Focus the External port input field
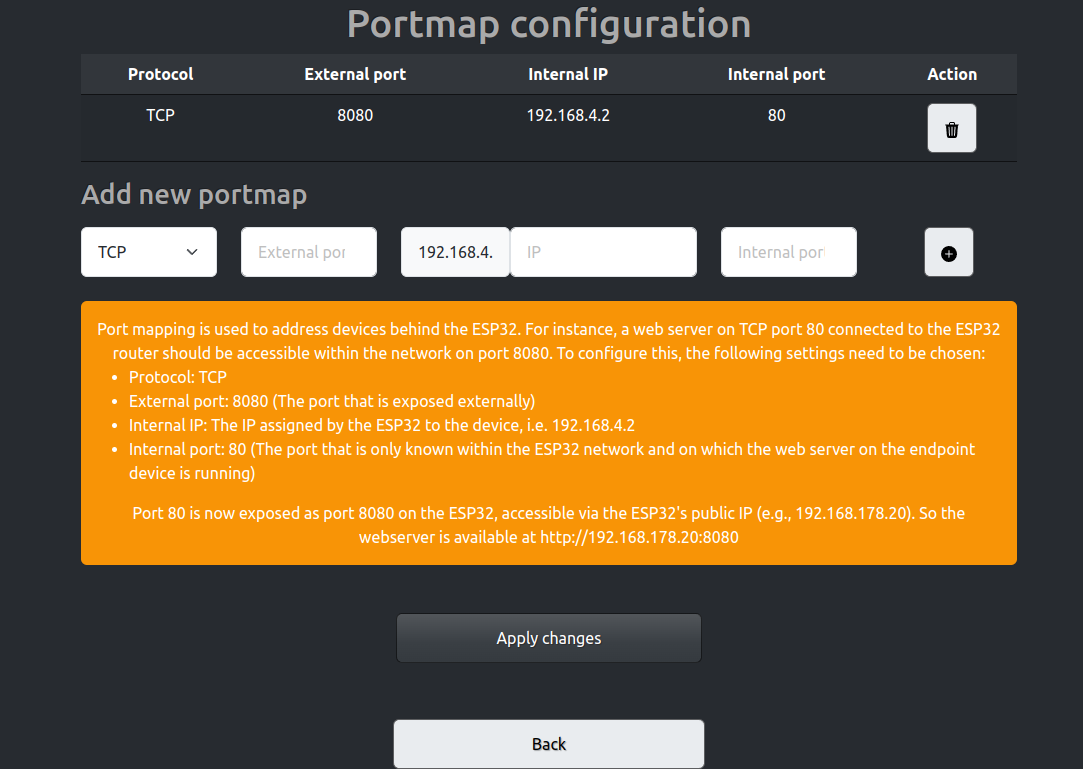 (309, 252)
